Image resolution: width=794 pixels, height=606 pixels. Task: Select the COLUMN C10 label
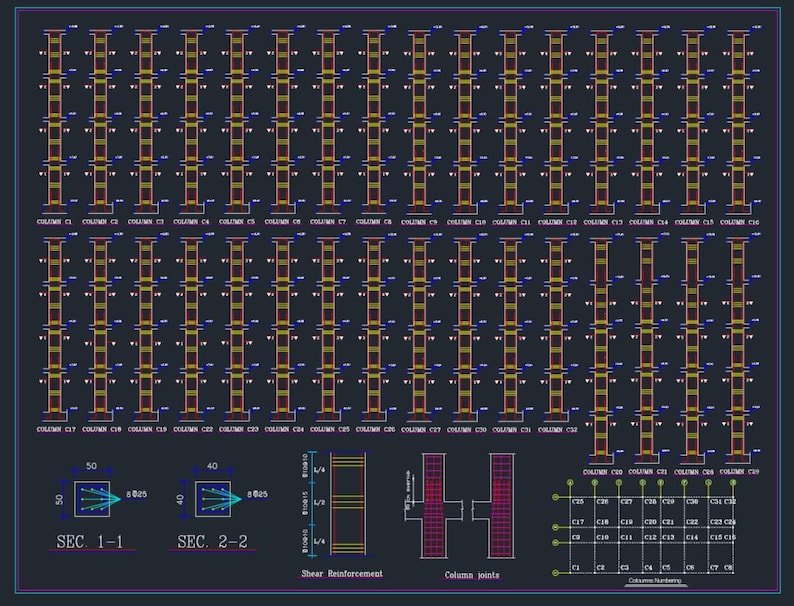click(x=466, y=222)
